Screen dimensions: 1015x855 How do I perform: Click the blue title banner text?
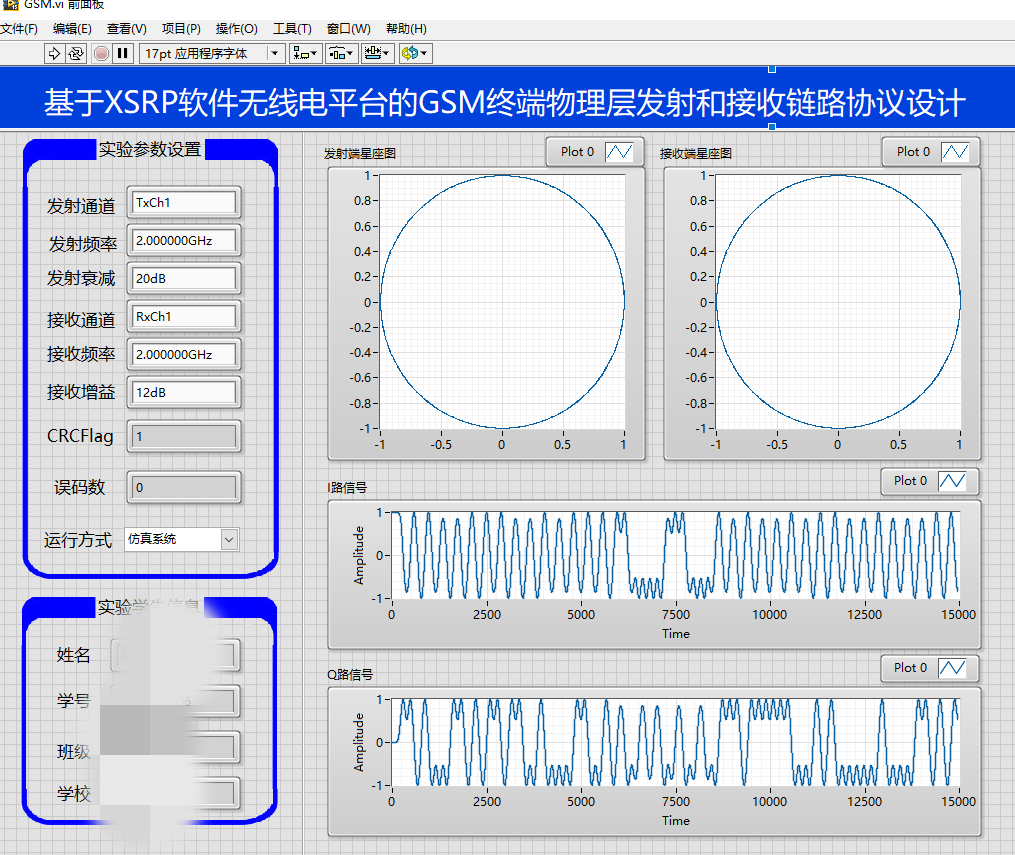[505, 103]
